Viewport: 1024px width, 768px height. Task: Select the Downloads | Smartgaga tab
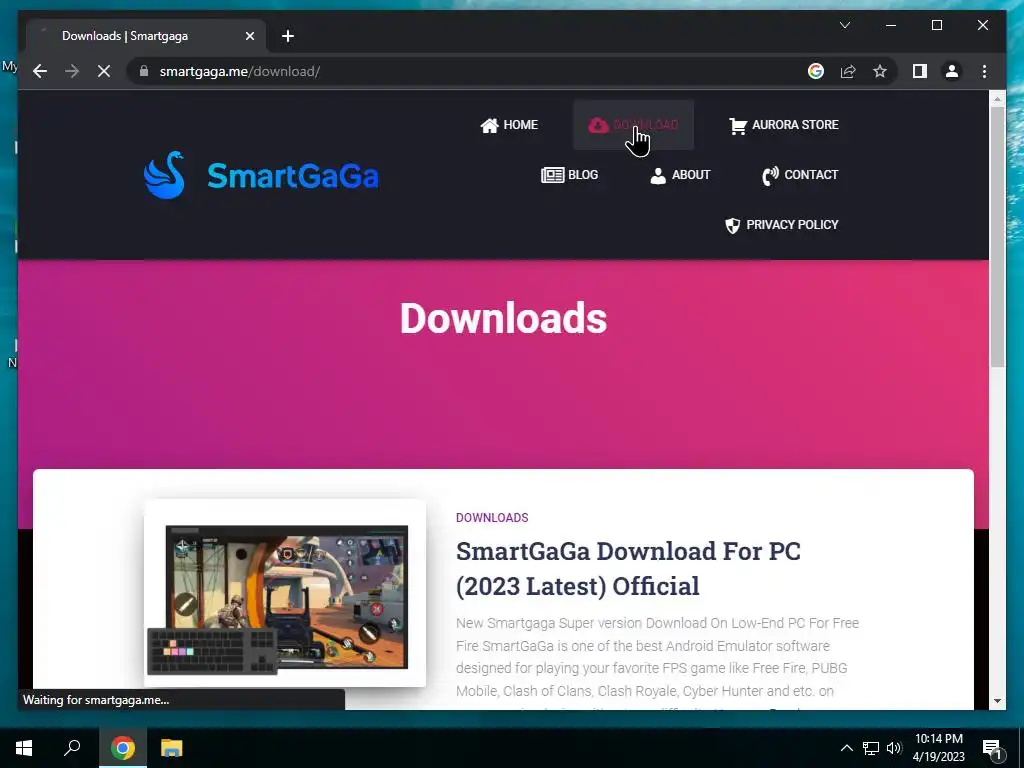[x=146, y=36]
